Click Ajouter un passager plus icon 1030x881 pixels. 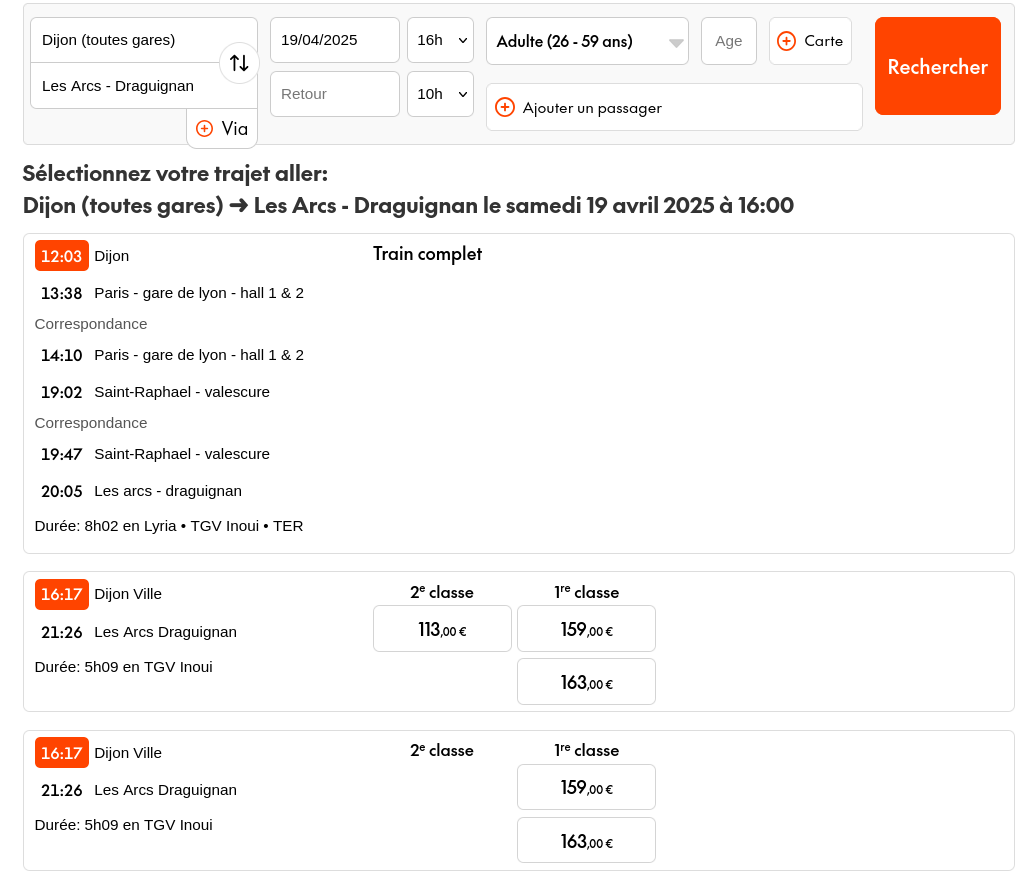(x=505, y=107)
